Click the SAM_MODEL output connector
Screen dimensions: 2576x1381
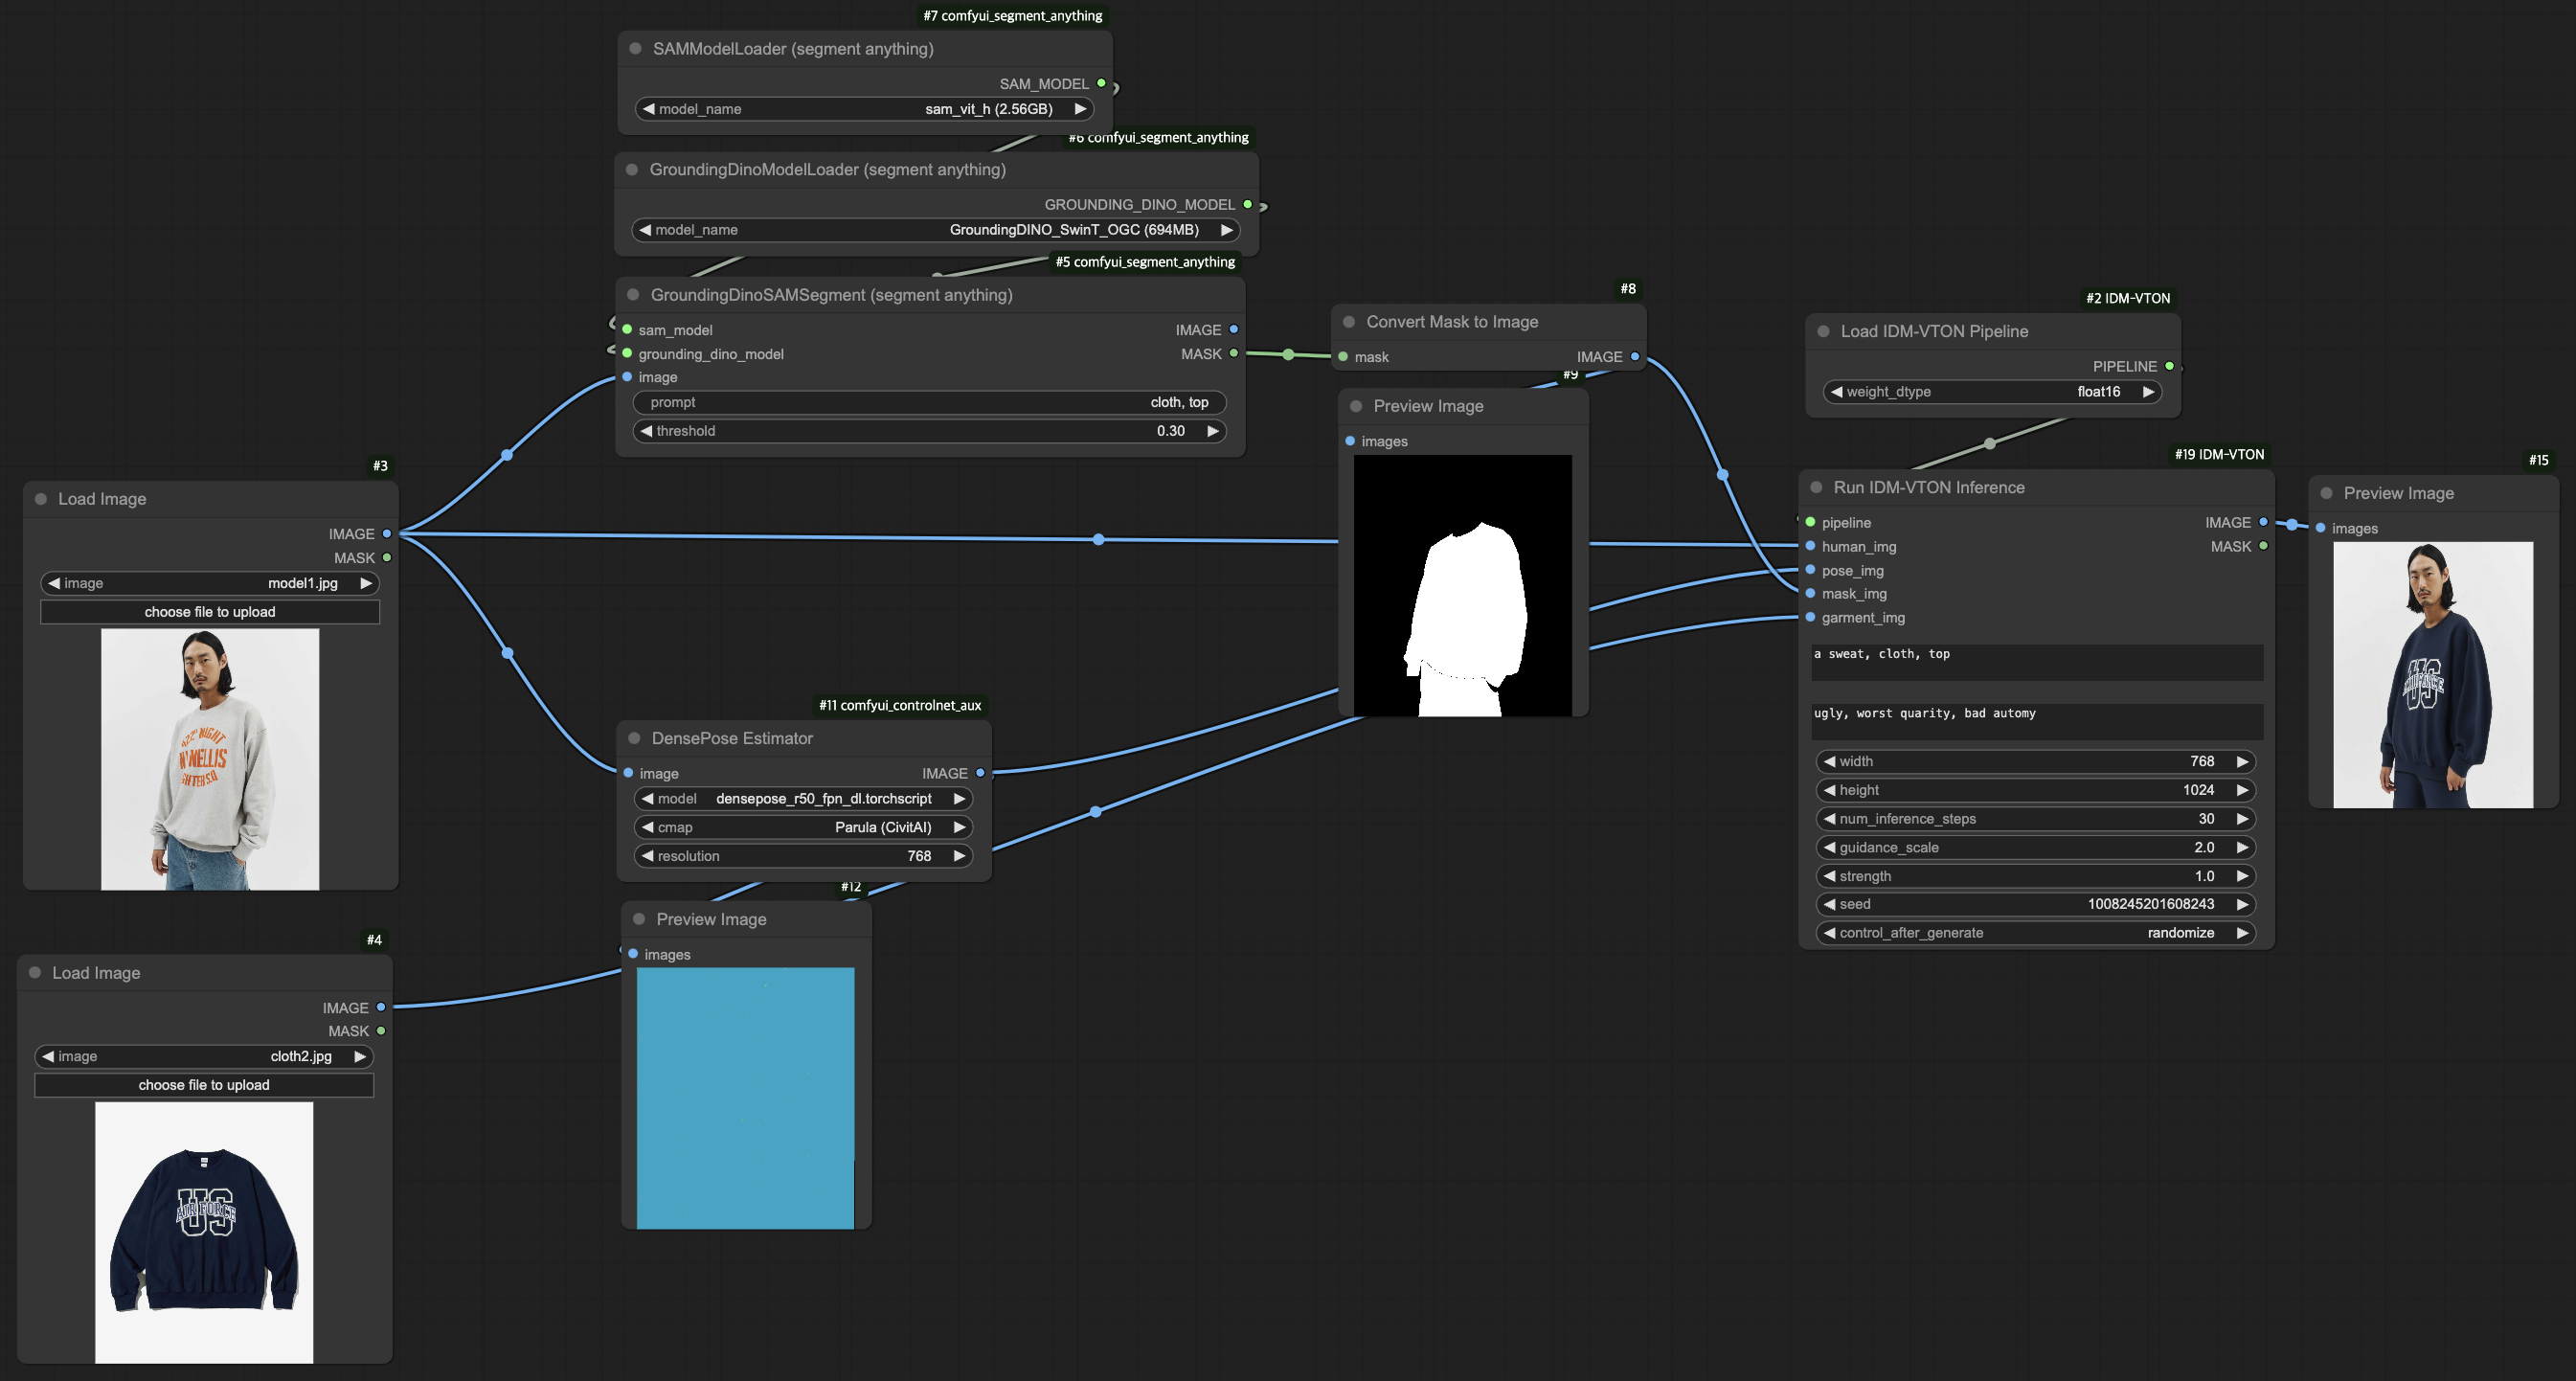1101,84
